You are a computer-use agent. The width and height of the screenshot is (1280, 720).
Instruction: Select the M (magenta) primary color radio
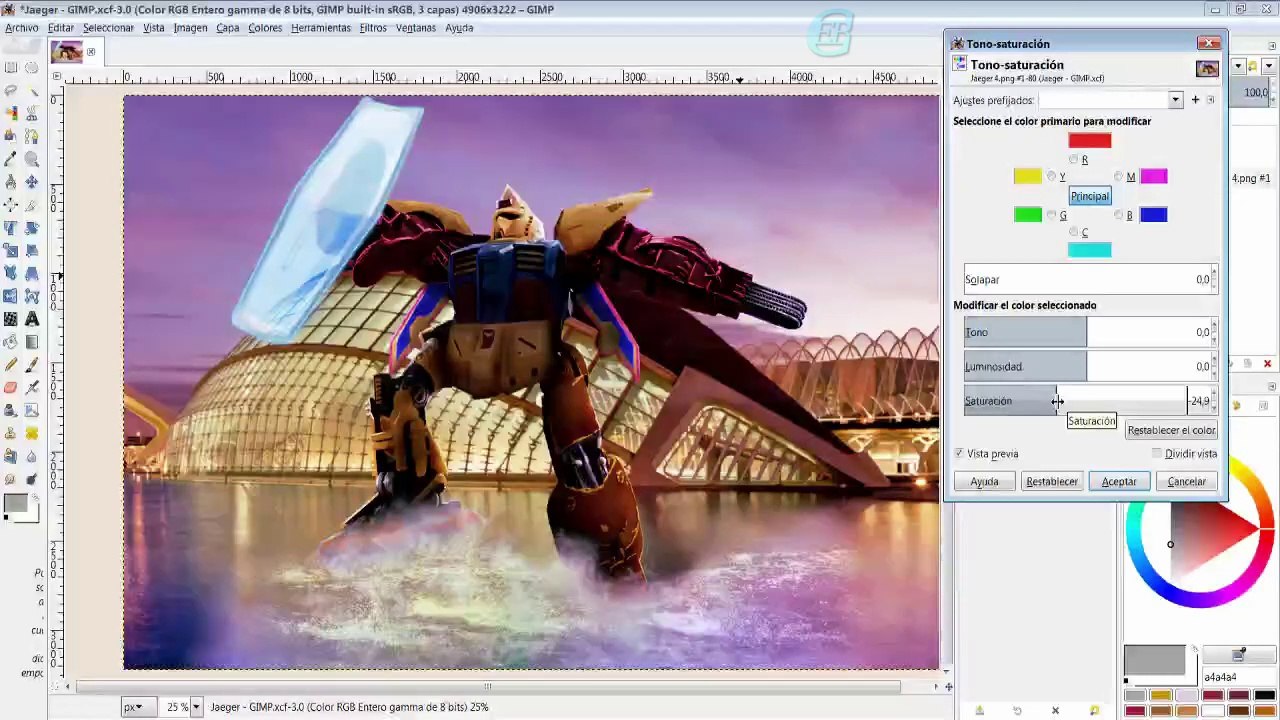coord(1119,177)
